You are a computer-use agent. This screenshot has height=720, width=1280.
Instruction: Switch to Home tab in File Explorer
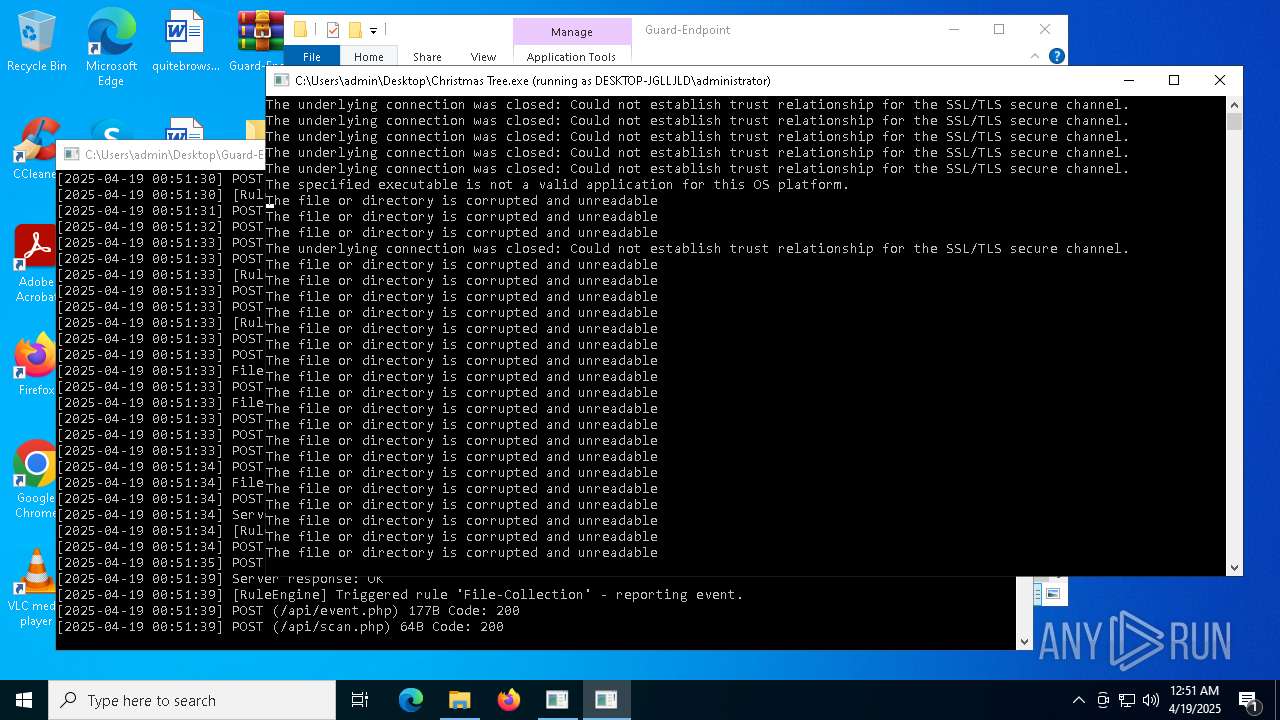coord(368,57)
